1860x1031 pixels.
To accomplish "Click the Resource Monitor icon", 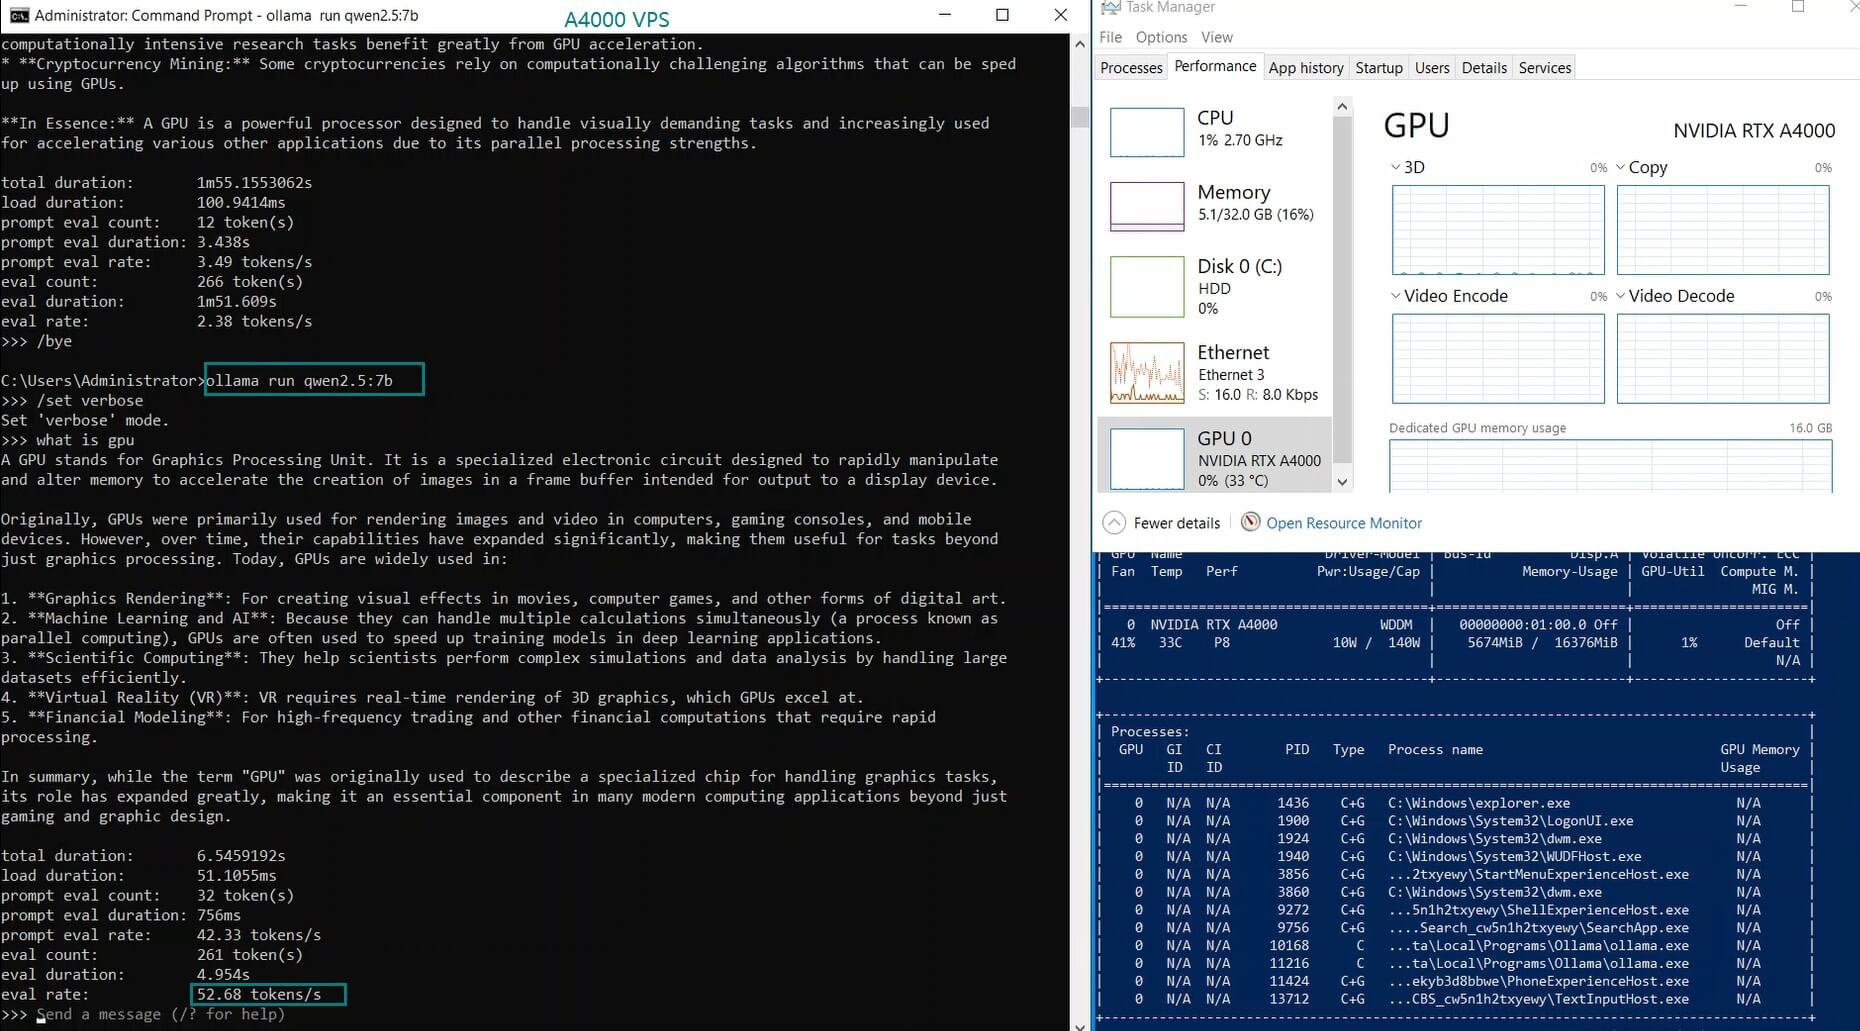I will pyautogui.click(x=1250, y=522).
